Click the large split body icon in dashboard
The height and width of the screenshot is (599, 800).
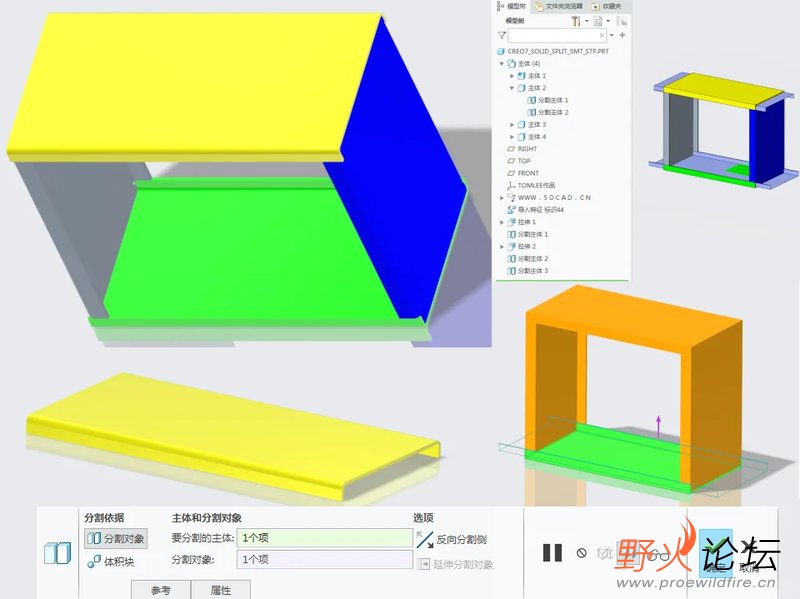point(57,554)
